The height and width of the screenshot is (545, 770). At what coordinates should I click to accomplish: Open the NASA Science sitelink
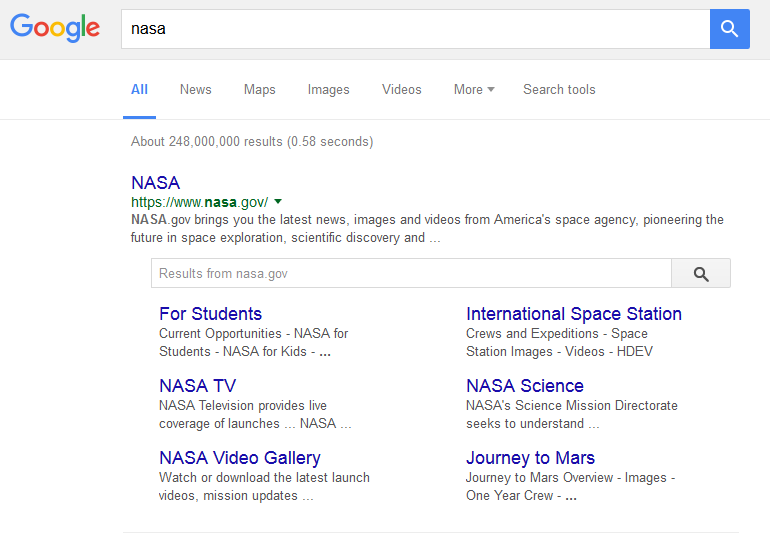524,386
